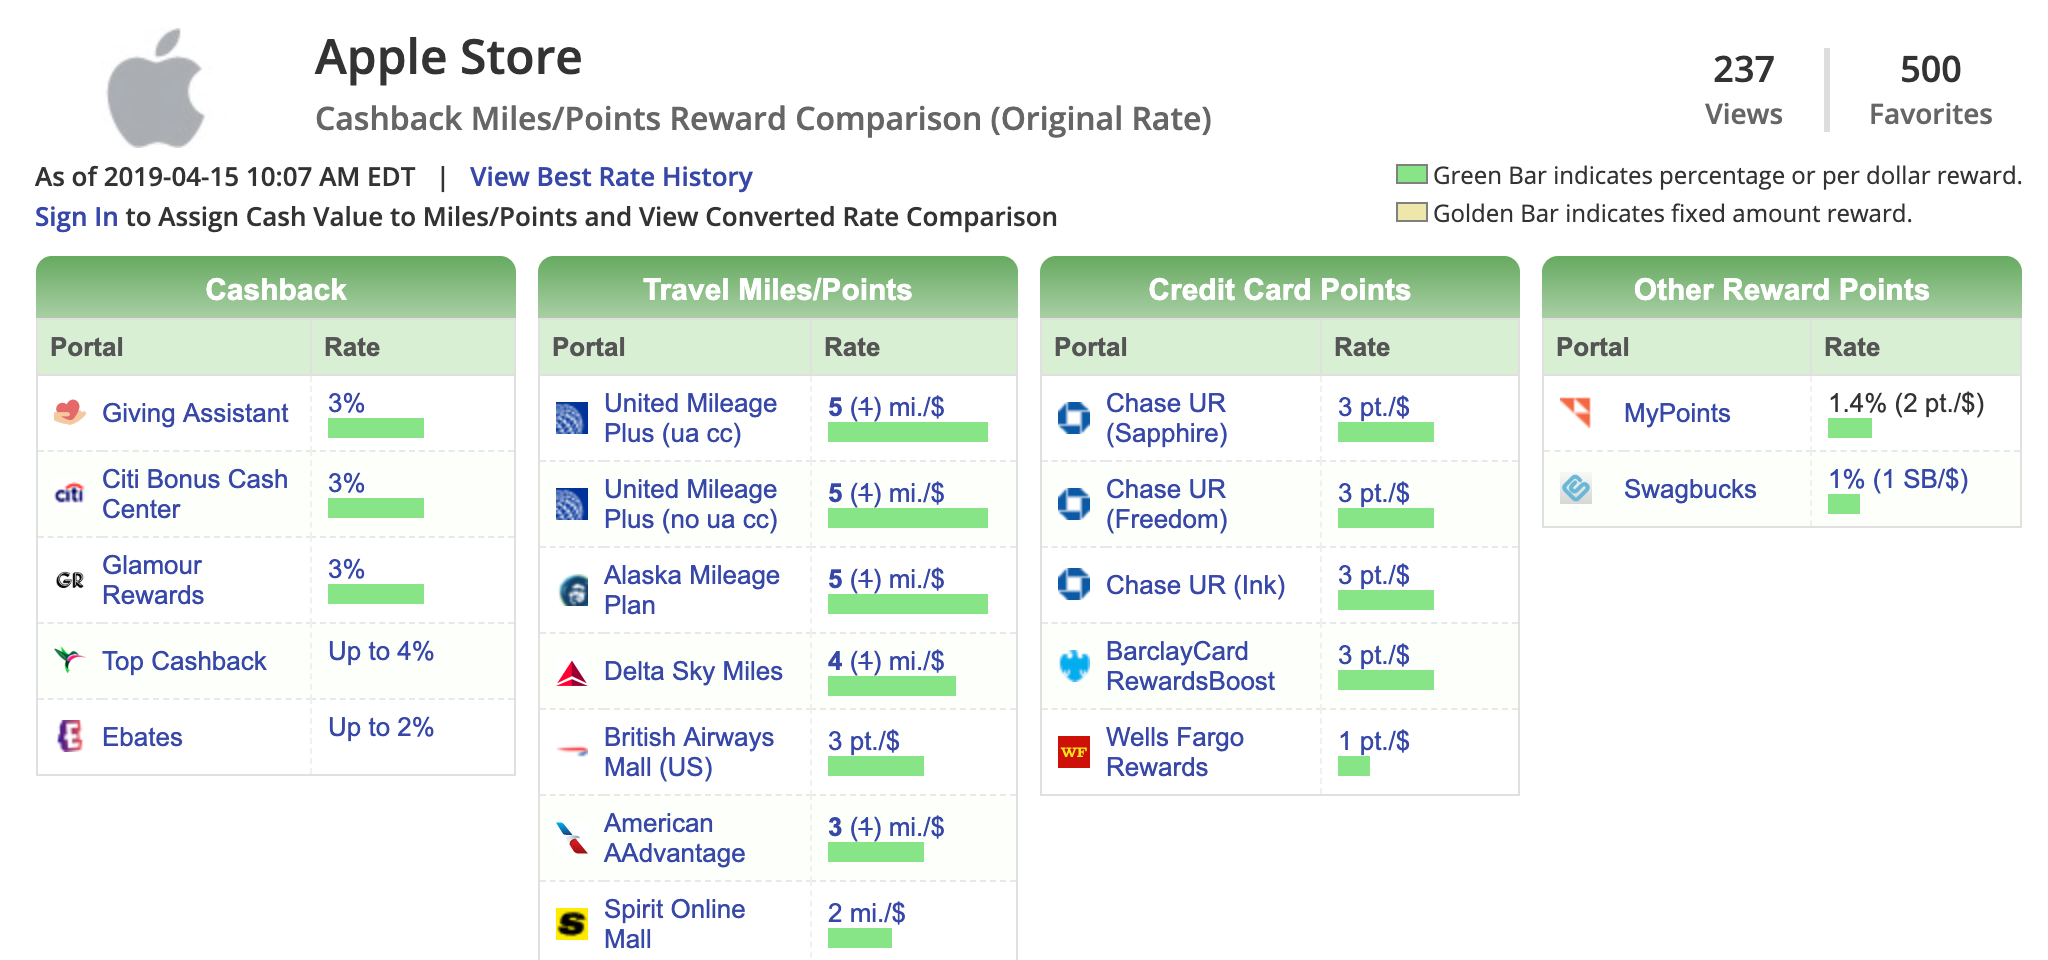Click the Top Cashback hummingbird icon
The width and height of the screenshot is (2048, 960).
(69, 660)
